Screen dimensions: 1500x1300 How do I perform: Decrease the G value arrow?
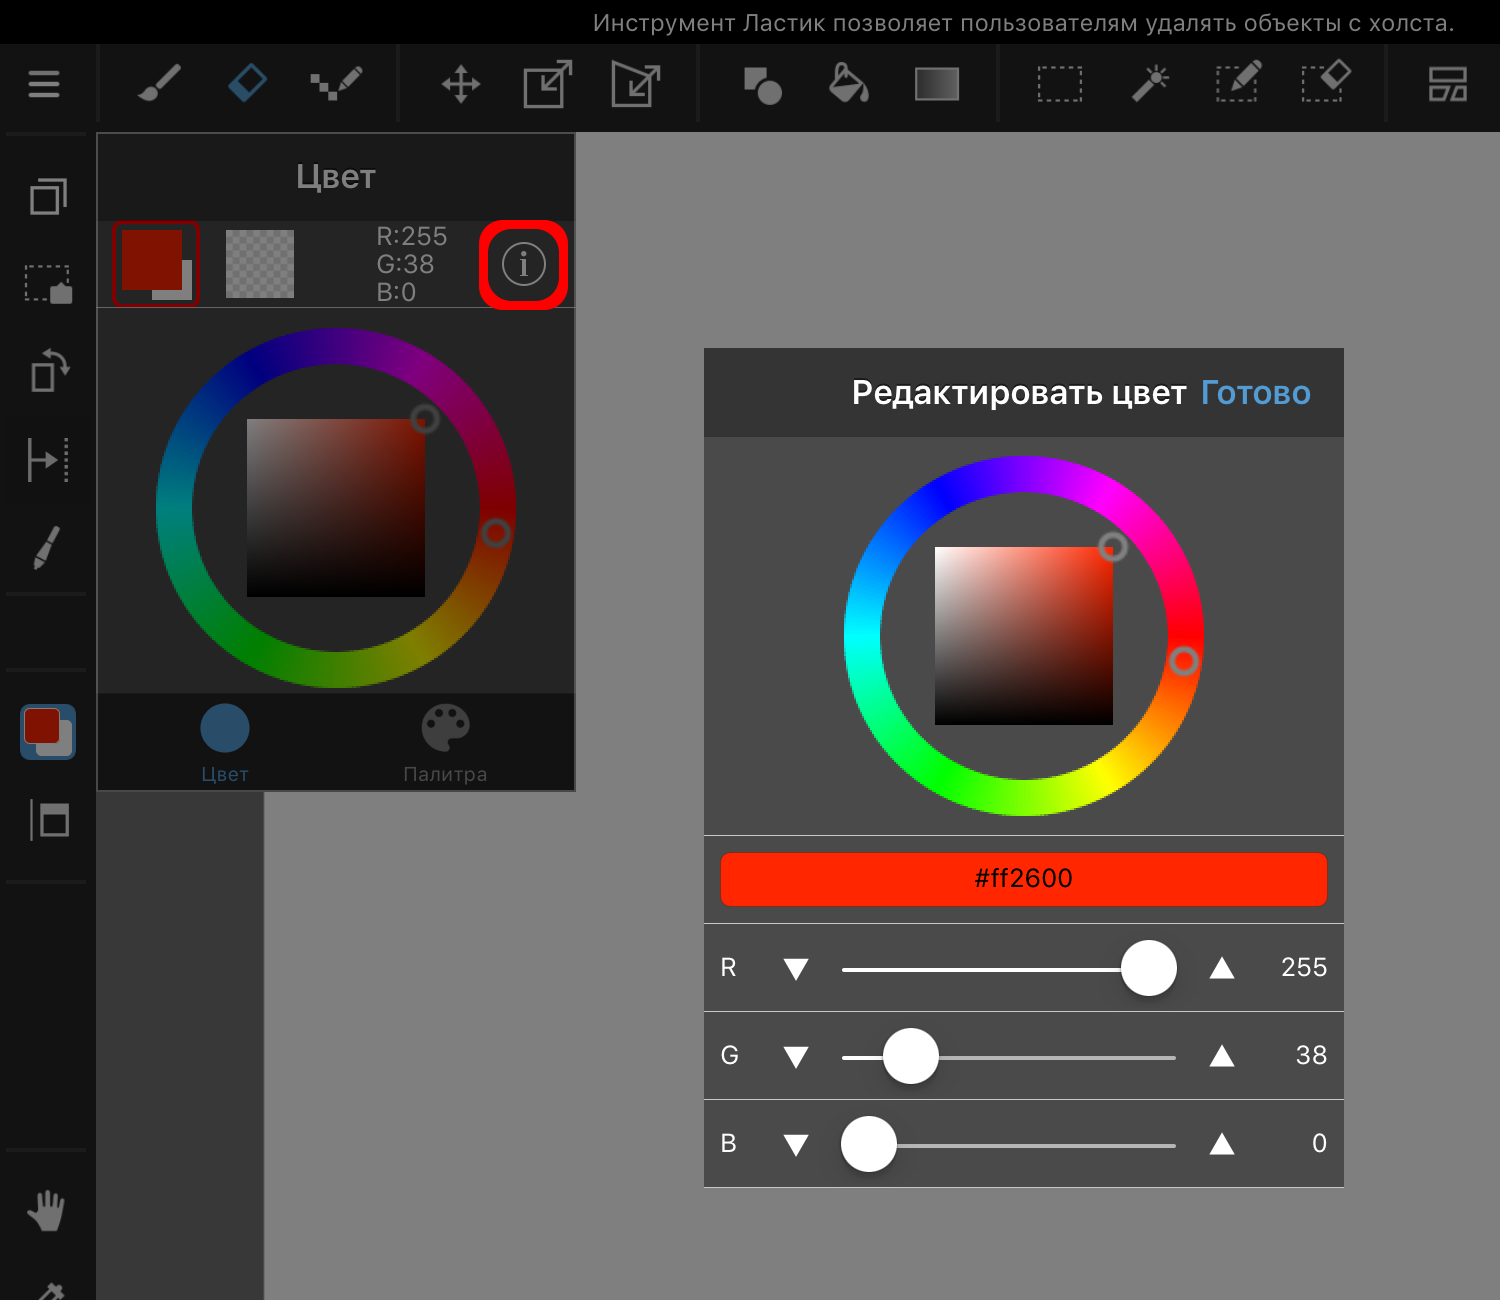(x=796, y=1057)
